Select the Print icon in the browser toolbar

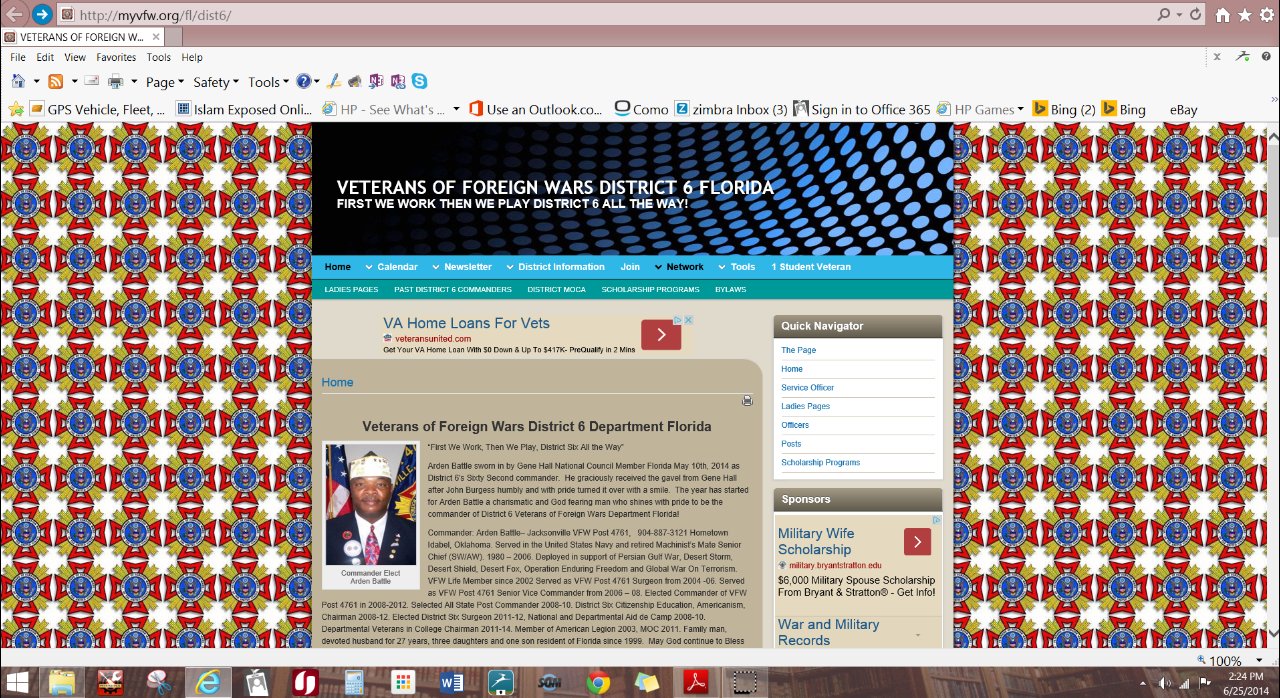point(115,81)
